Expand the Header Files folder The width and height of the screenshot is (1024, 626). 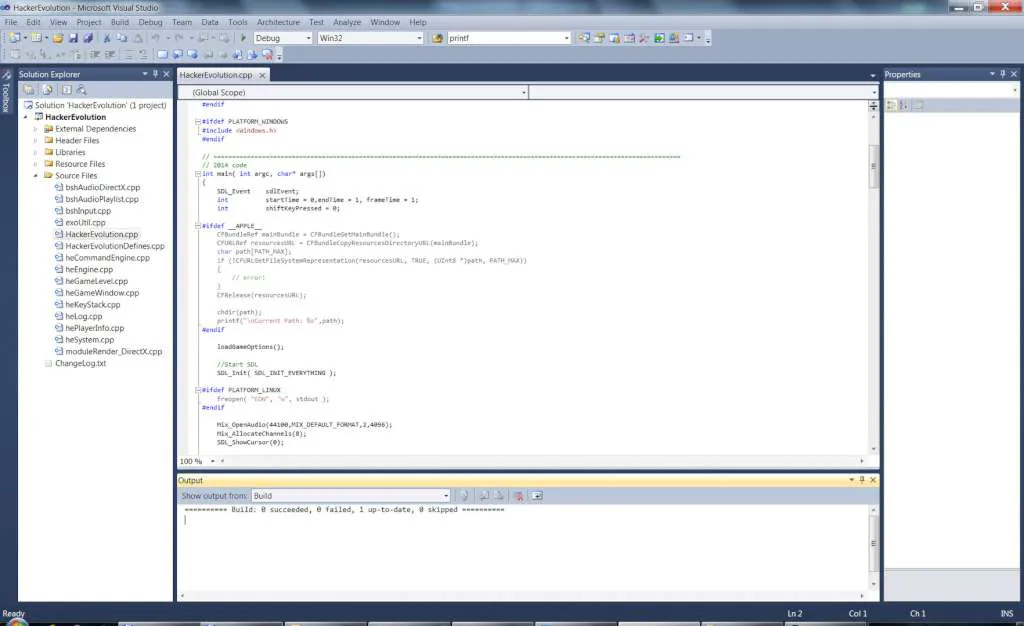tap(35, 140)
